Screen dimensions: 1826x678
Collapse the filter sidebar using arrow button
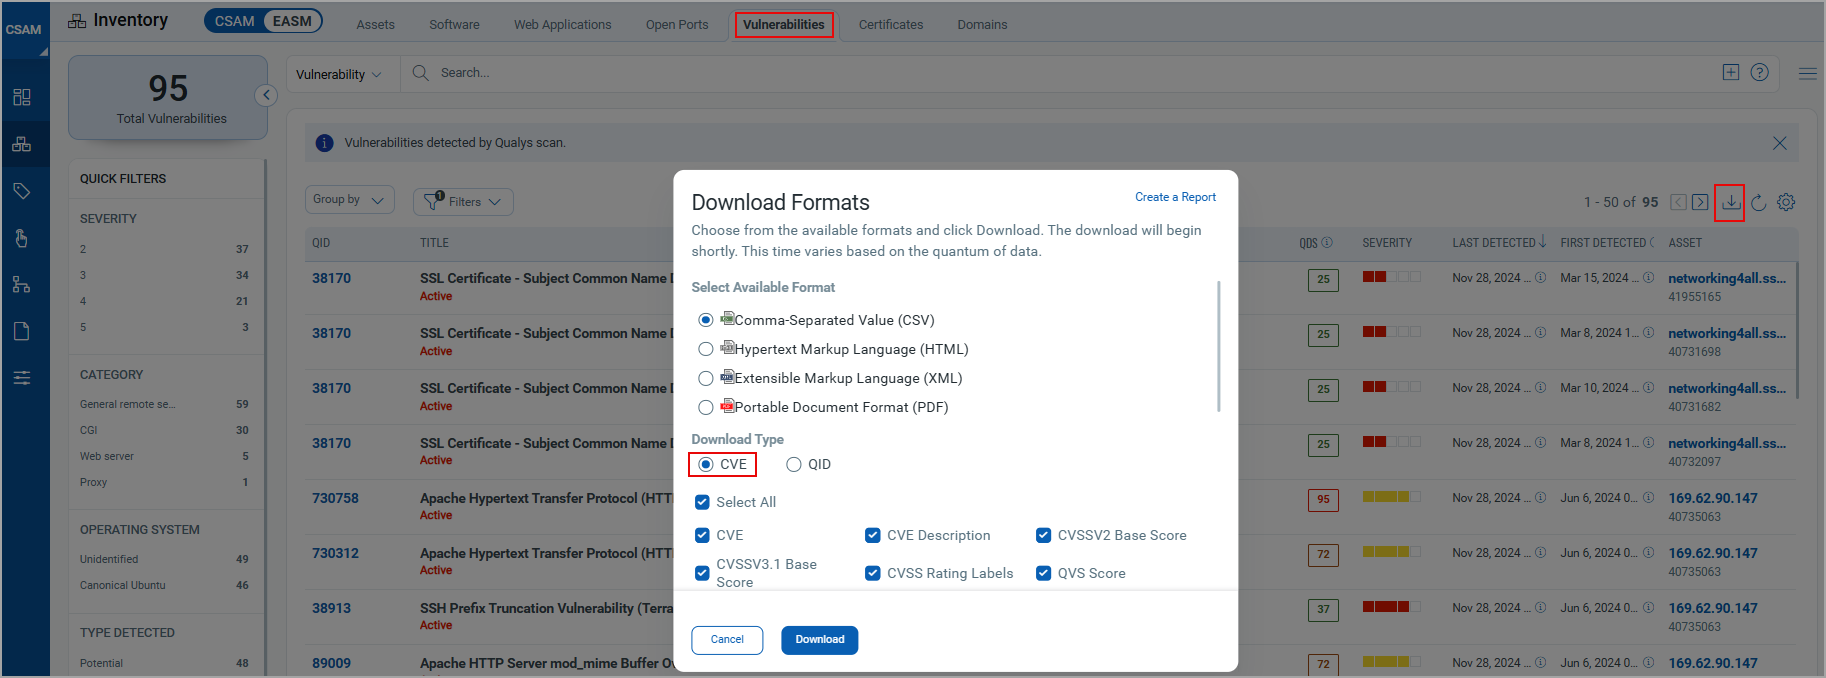tap(266, 95)
